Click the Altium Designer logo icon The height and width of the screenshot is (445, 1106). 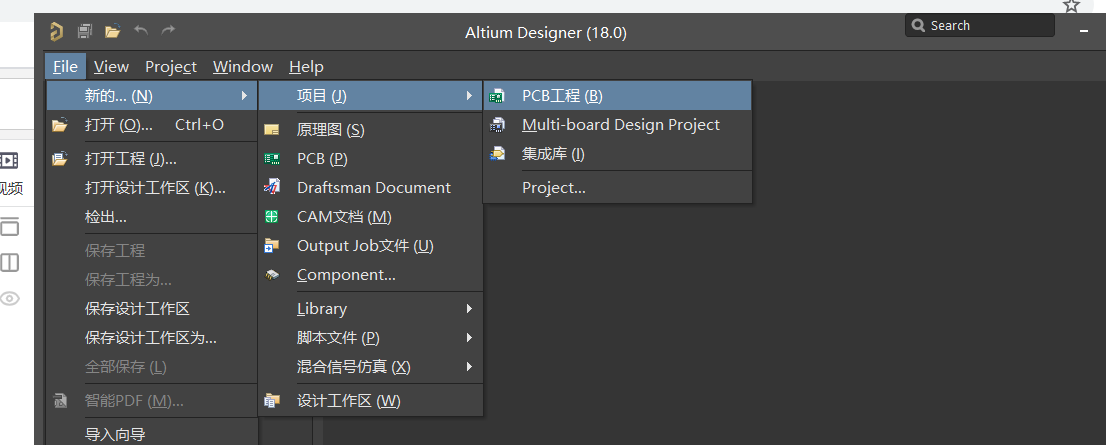click(x=56, y=32)
